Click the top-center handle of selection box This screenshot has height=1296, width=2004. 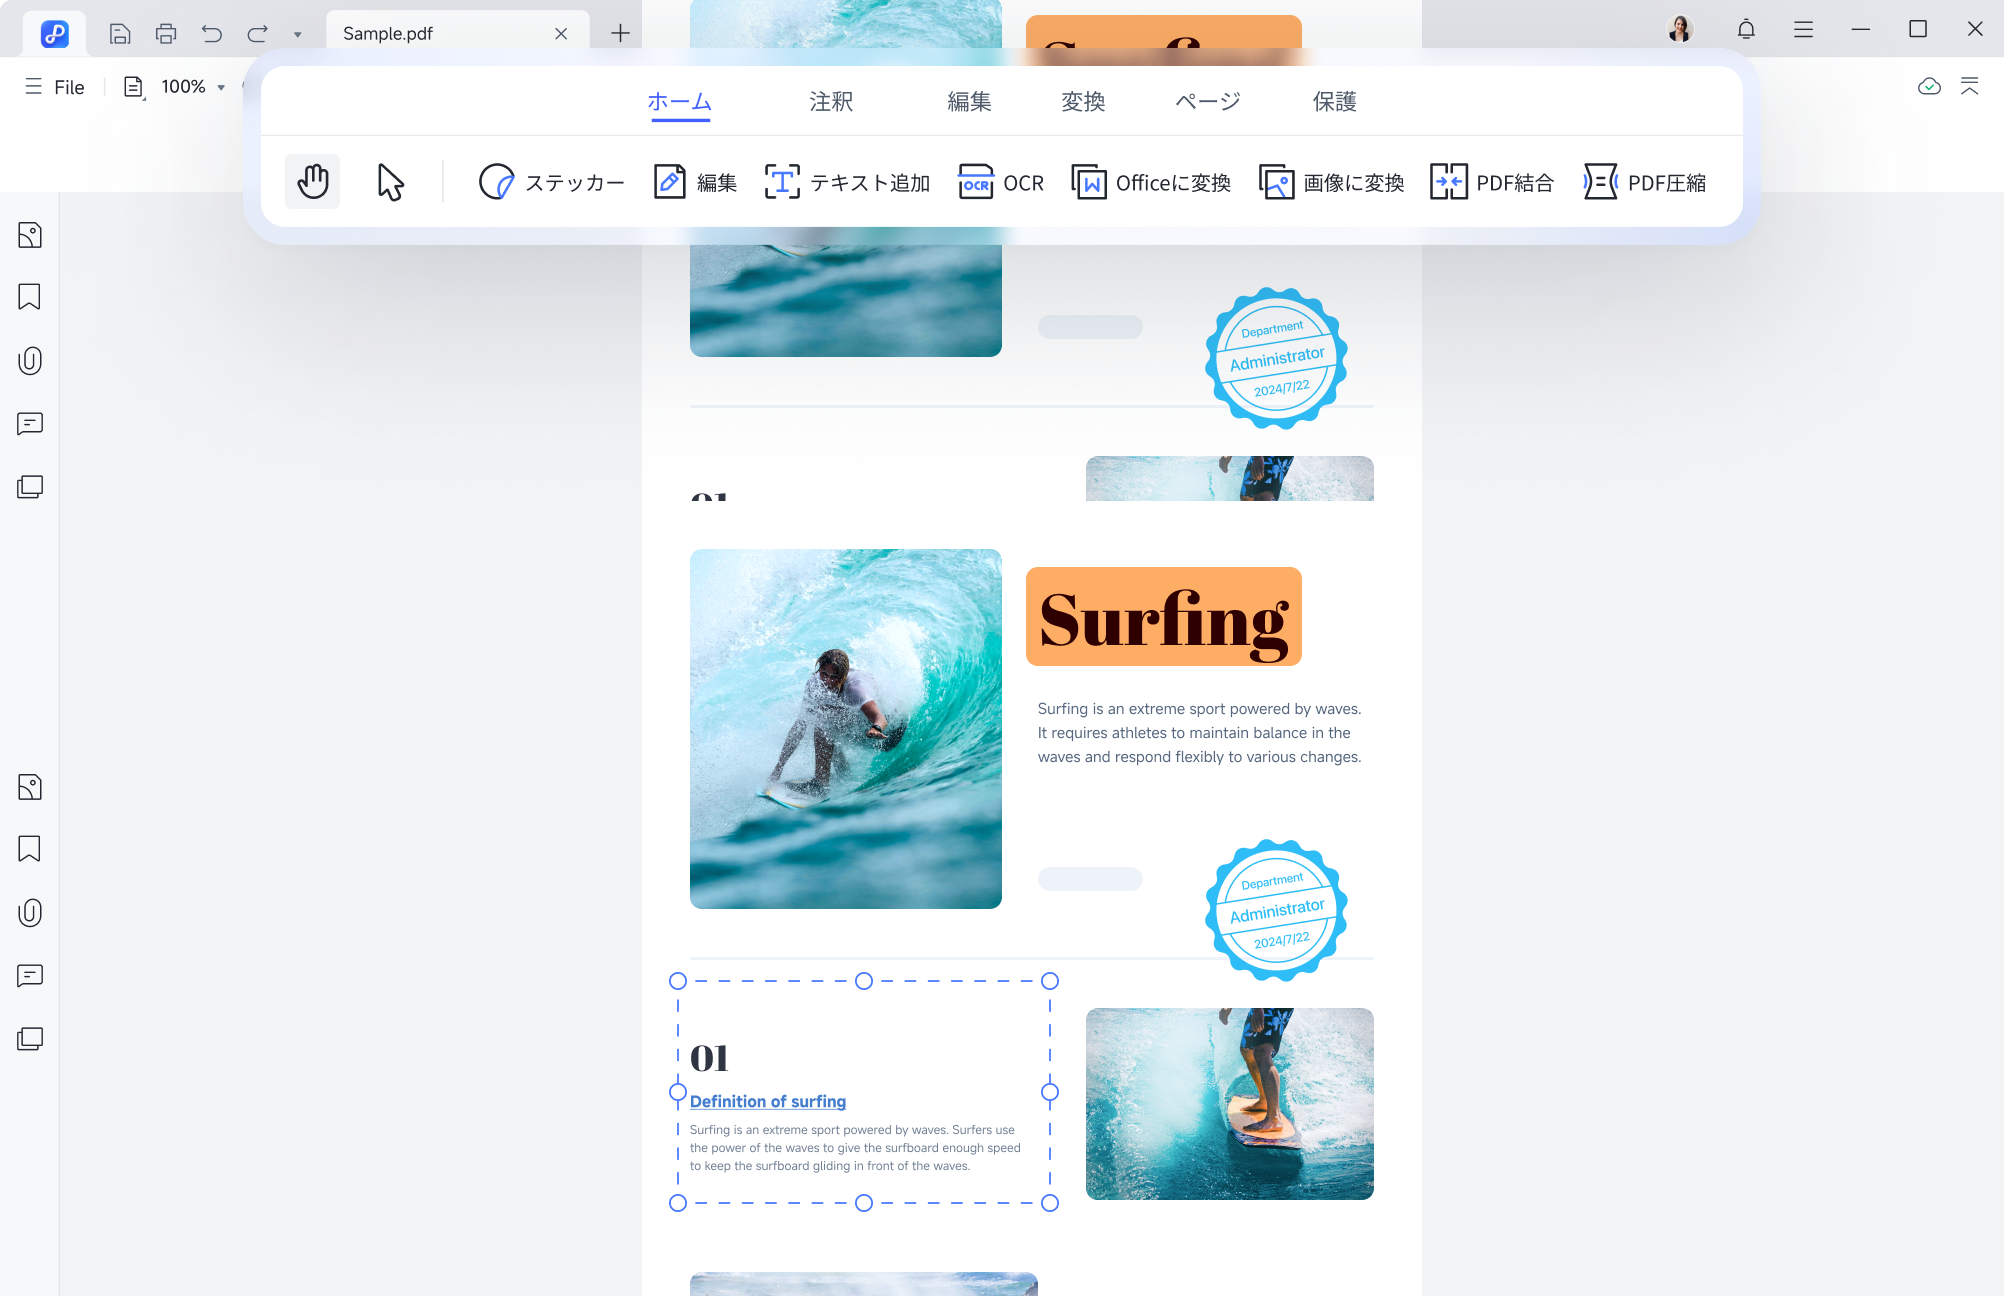(864, 981)
